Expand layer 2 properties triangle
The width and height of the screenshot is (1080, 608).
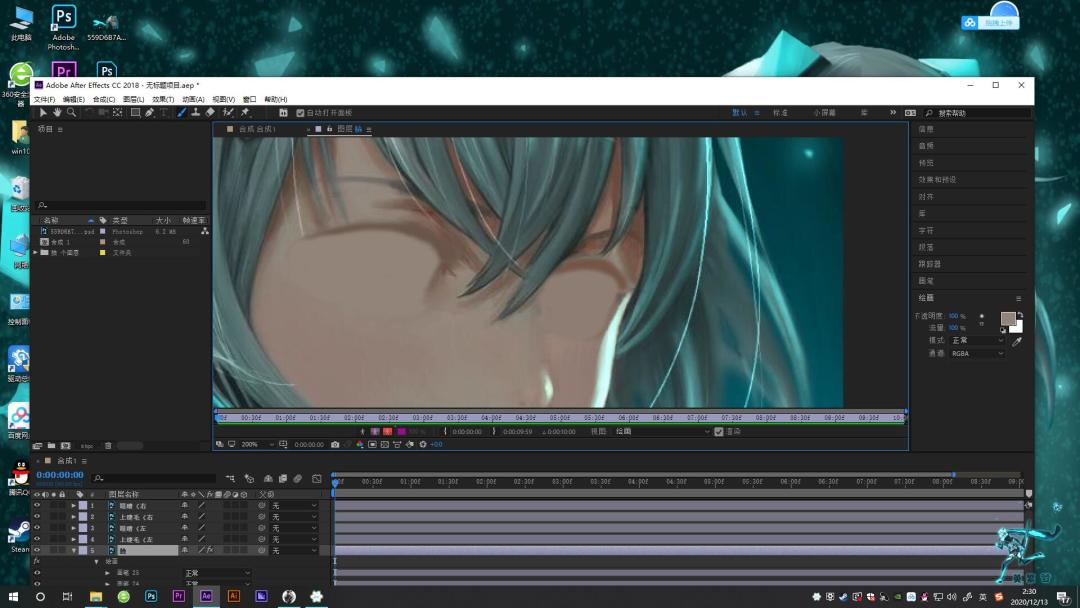click(74, 516)
